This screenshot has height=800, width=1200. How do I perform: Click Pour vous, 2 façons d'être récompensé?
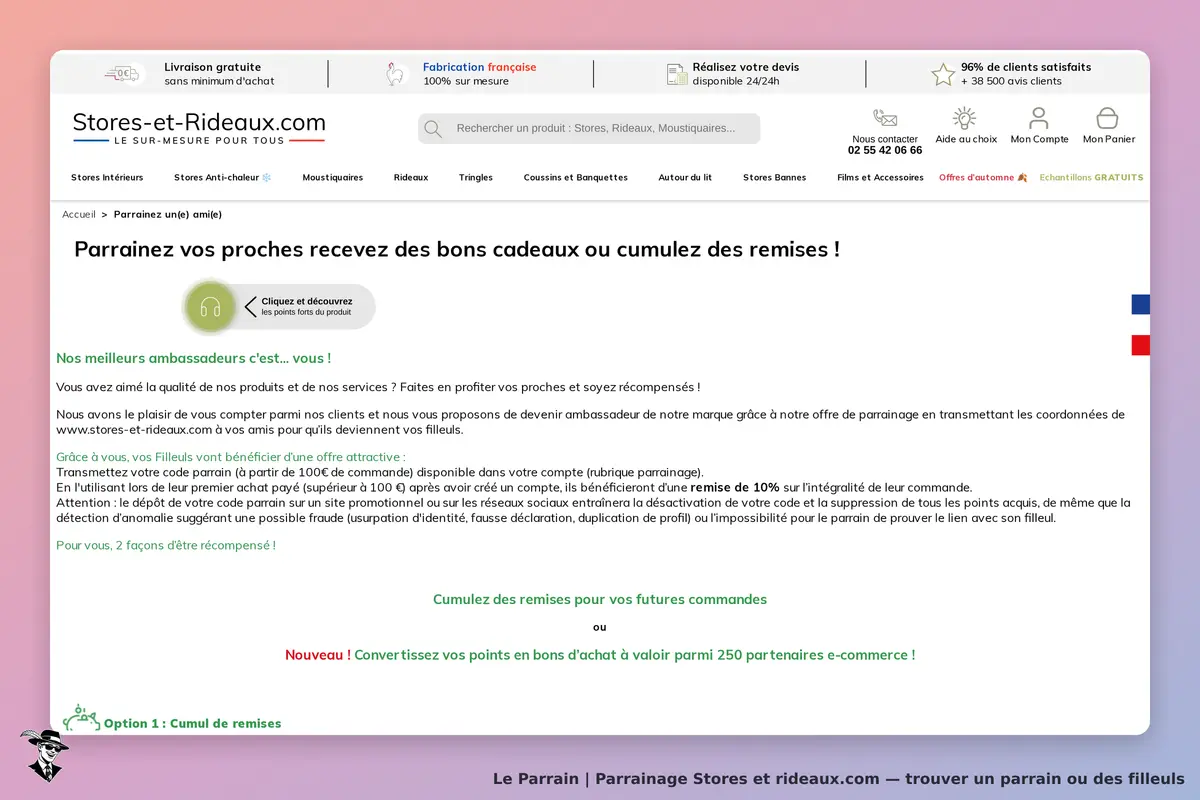166,545
